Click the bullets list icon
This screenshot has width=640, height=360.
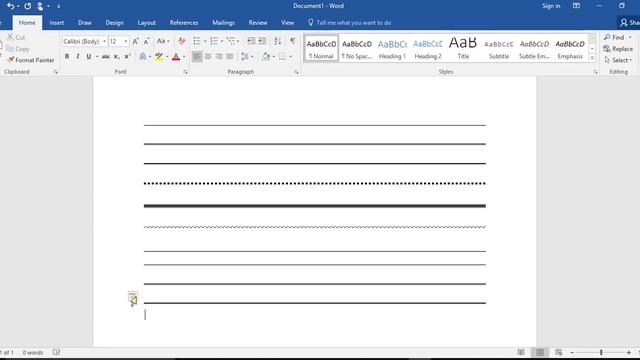pyautogui.click(x=197, y=41)
